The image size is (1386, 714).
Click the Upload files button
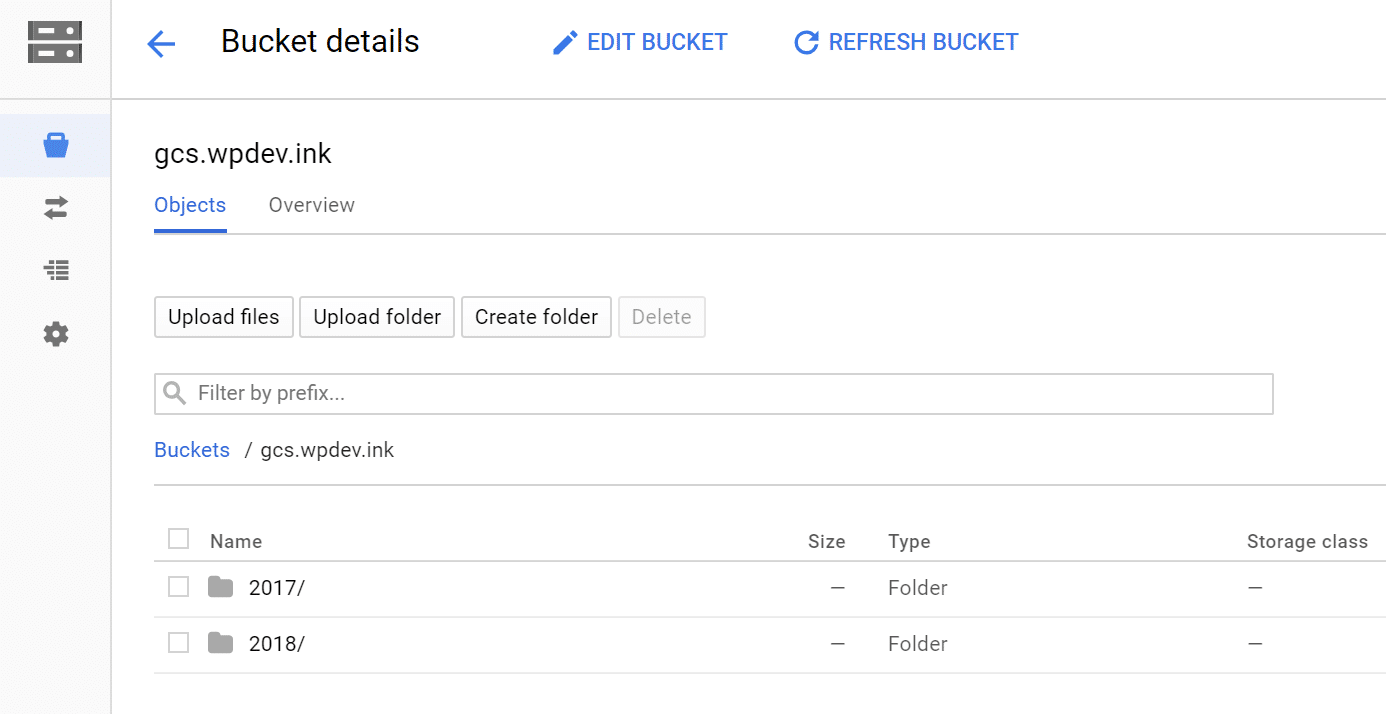pos(223,316)
